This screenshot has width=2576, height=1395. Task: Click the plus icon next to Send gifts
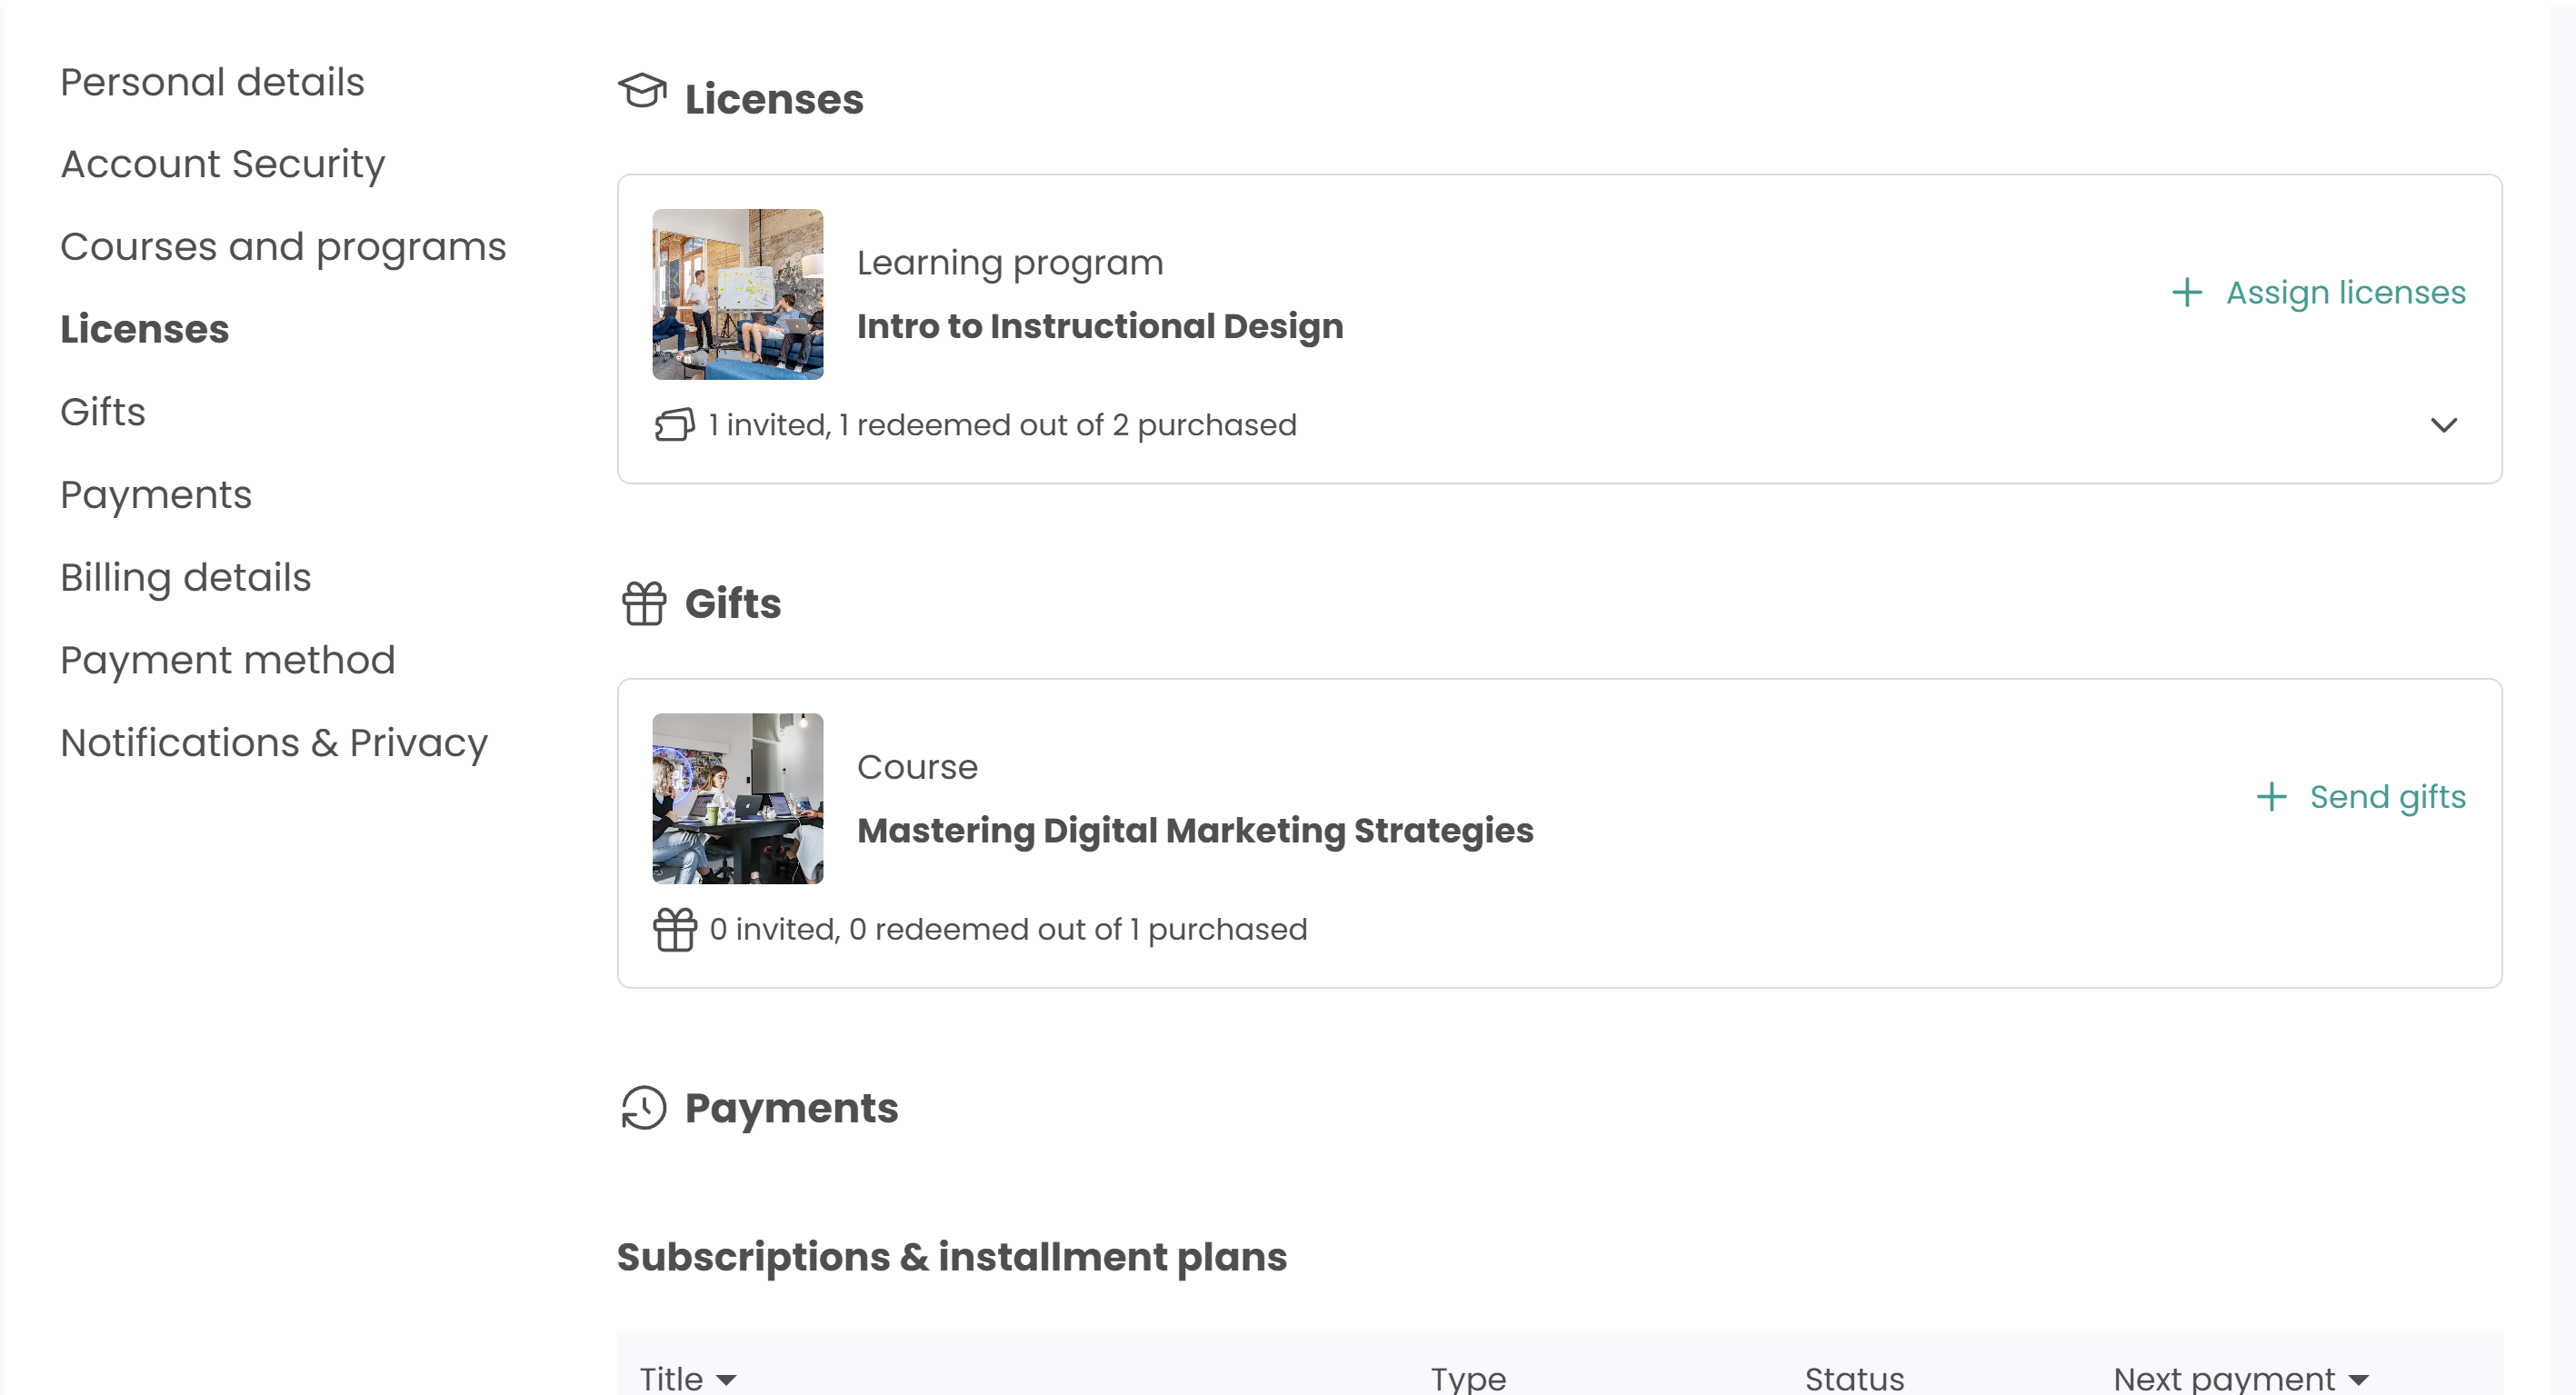2271,797
